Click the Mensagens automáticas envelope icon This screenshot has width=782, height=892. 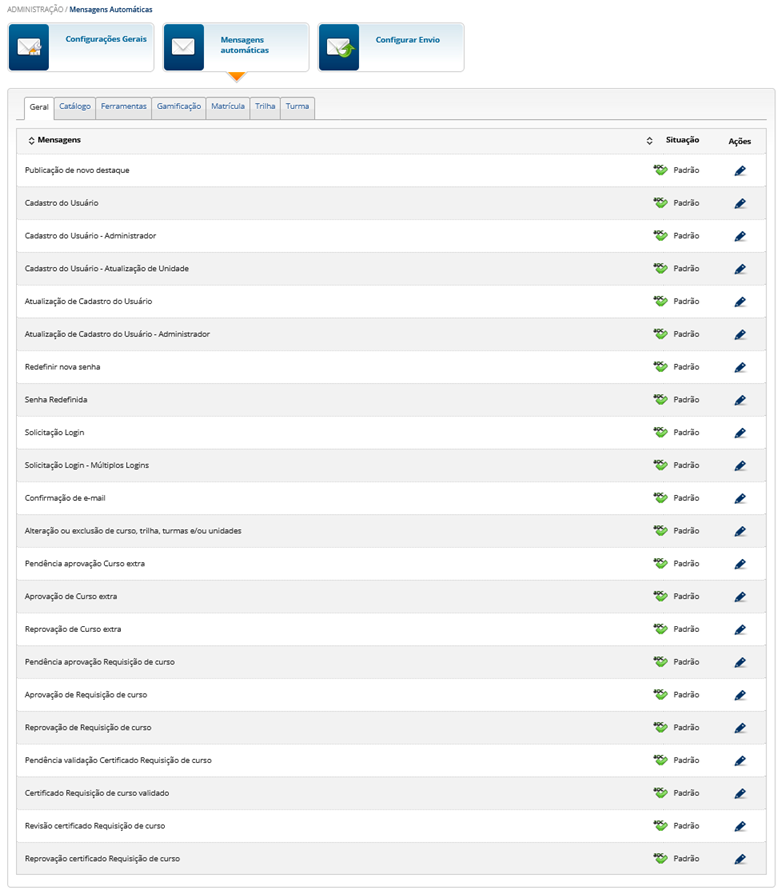click(183, 48)
